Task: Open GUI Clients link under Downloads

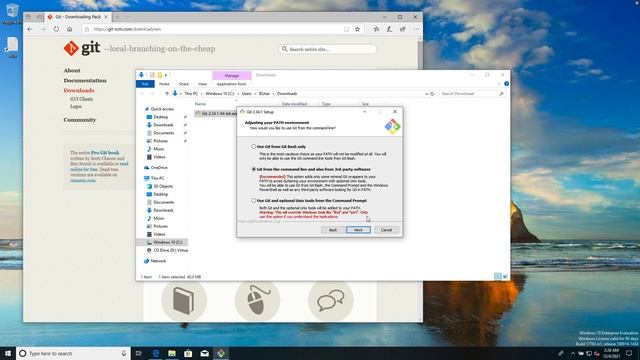Action: coord(81,99)
